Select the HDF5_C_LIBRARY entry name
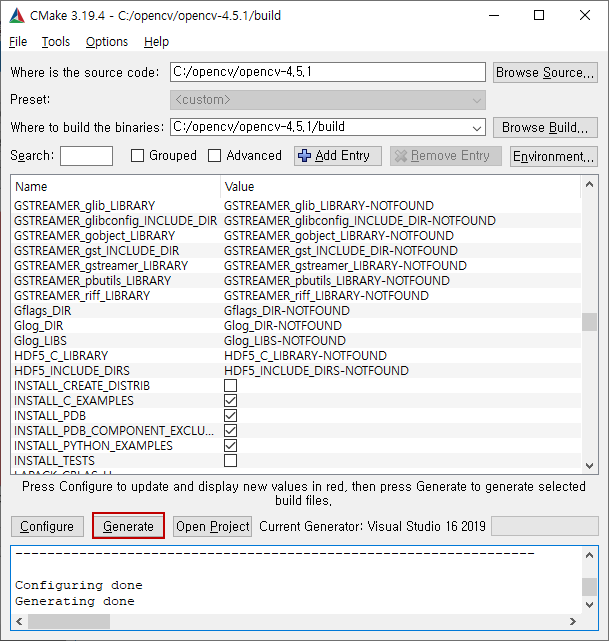 (61, 356)
